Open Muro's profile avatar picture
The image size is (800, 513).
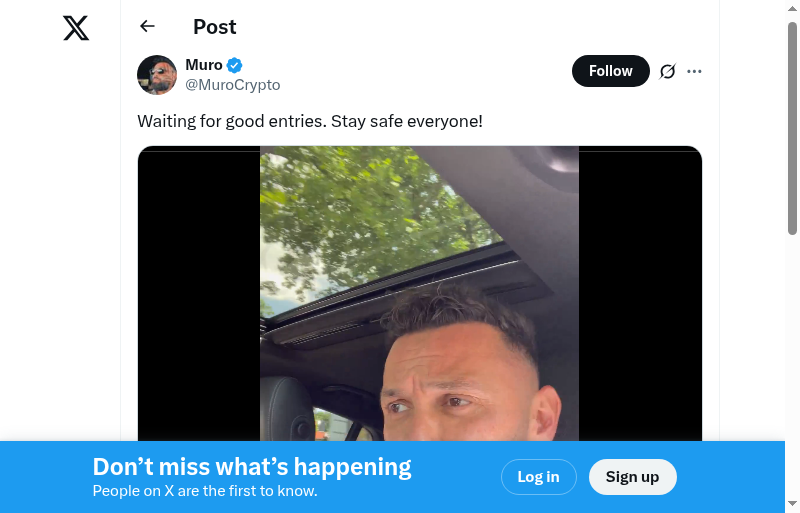click(157, 75)
